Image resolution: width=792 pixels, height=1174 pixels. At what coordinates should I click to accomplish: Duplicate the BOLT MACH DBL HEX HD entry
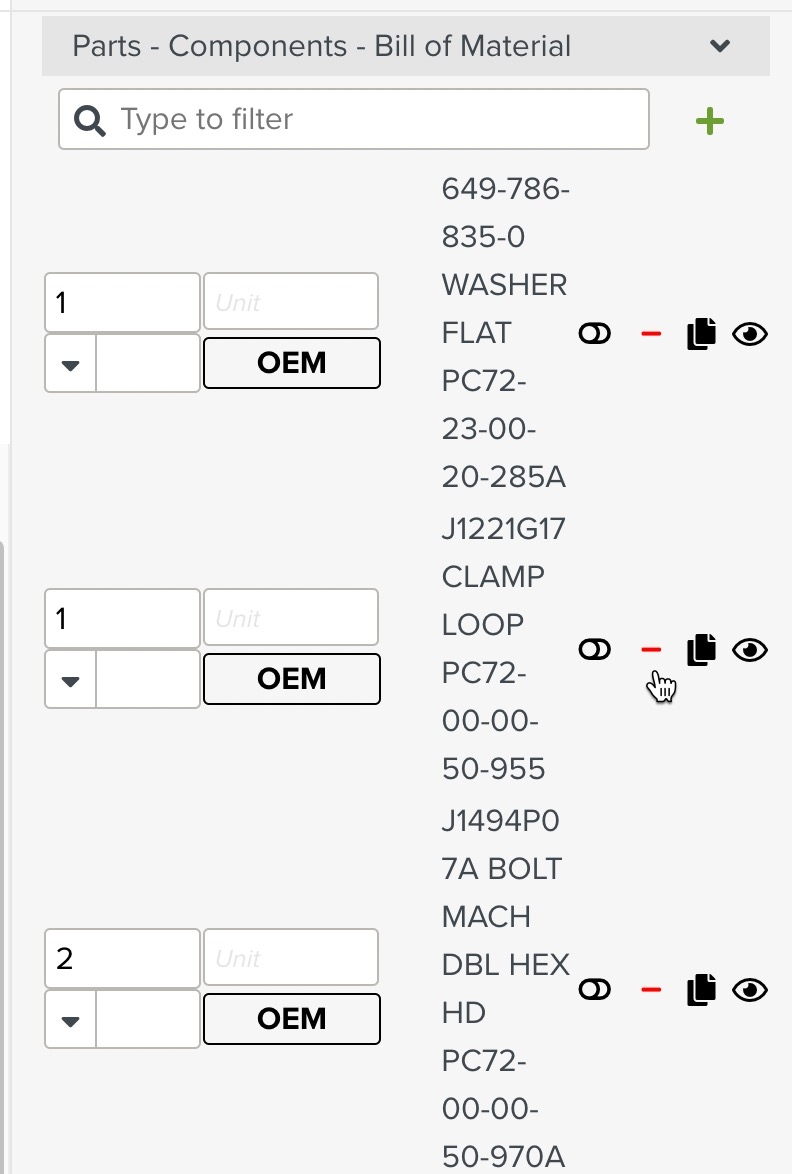[x=701, y=989]
